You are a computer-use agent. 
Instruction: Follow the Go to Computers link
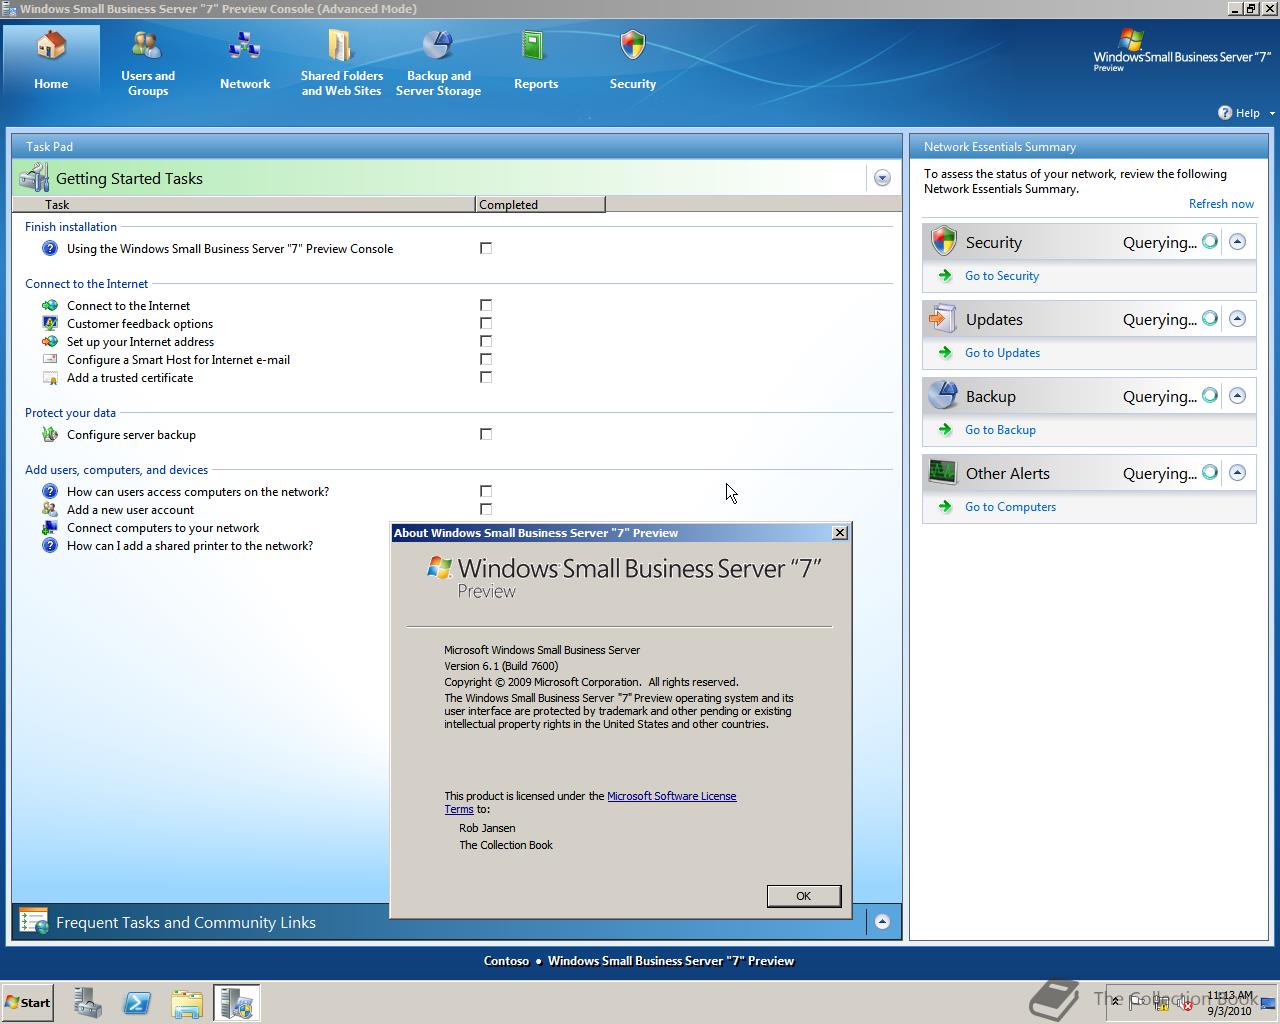pyautogui.click(x=1010, y=507)
